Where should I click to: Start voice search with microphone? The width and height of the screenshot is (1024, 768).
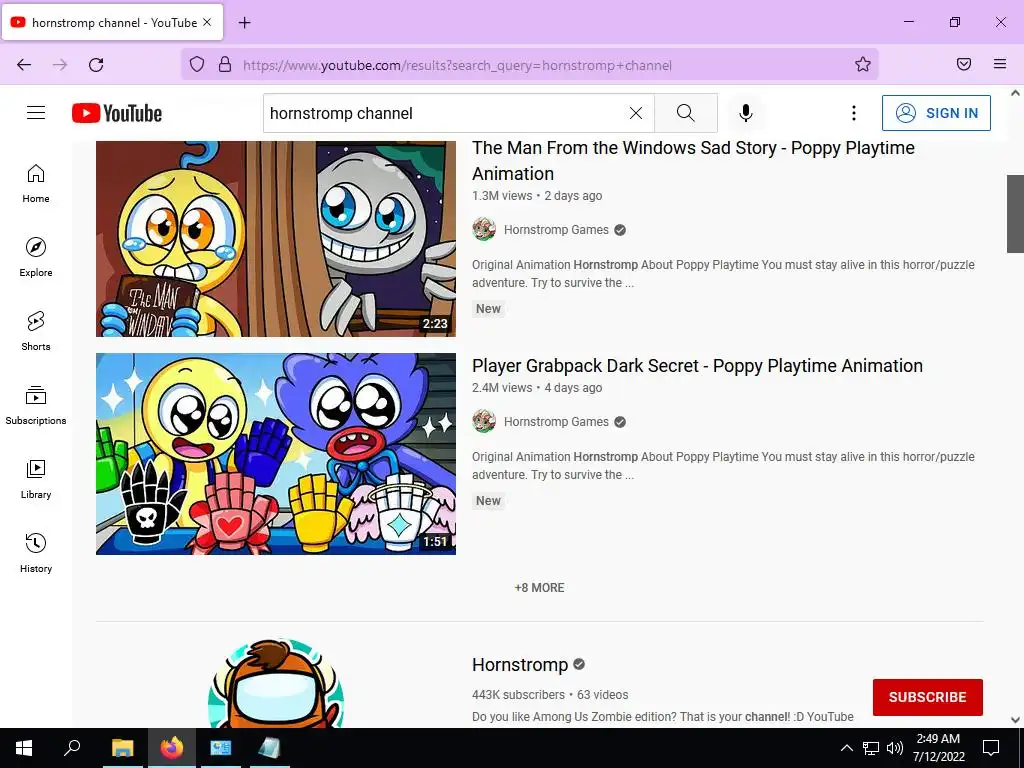[745, 113]
